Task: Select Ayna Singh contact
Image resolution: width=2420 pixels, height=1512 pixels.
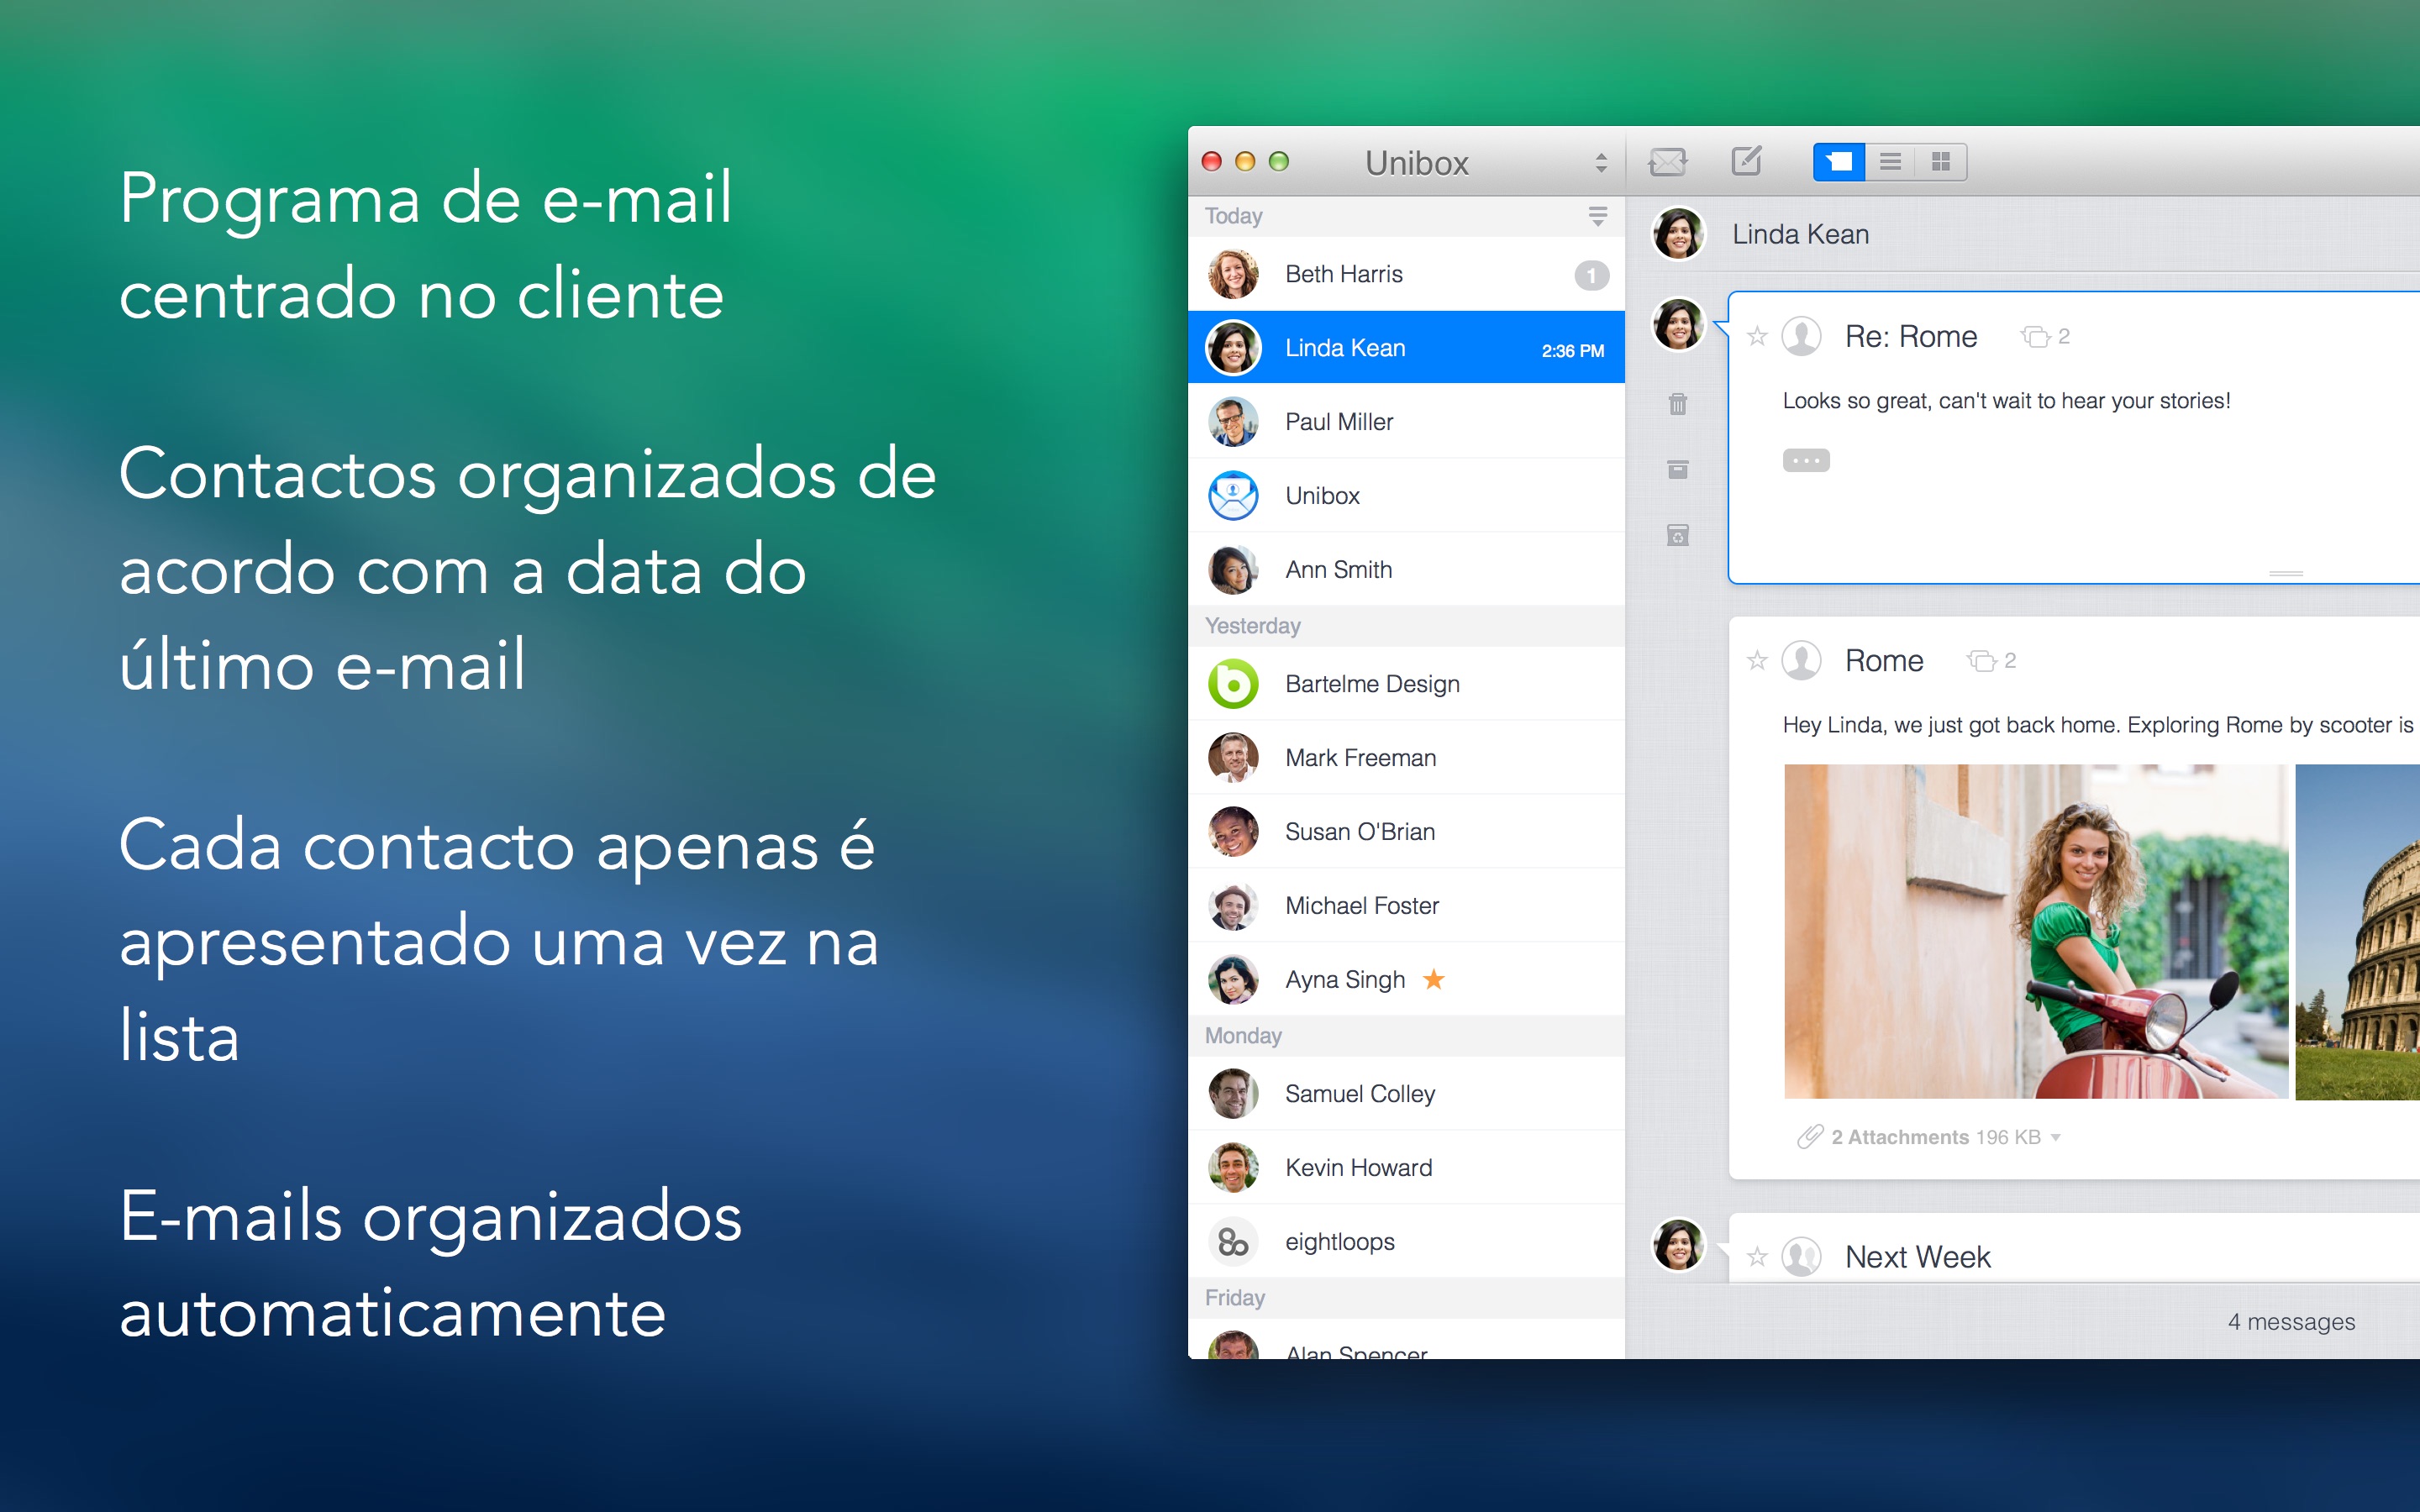Action: pyautogui.click(x=1406, y=980)
